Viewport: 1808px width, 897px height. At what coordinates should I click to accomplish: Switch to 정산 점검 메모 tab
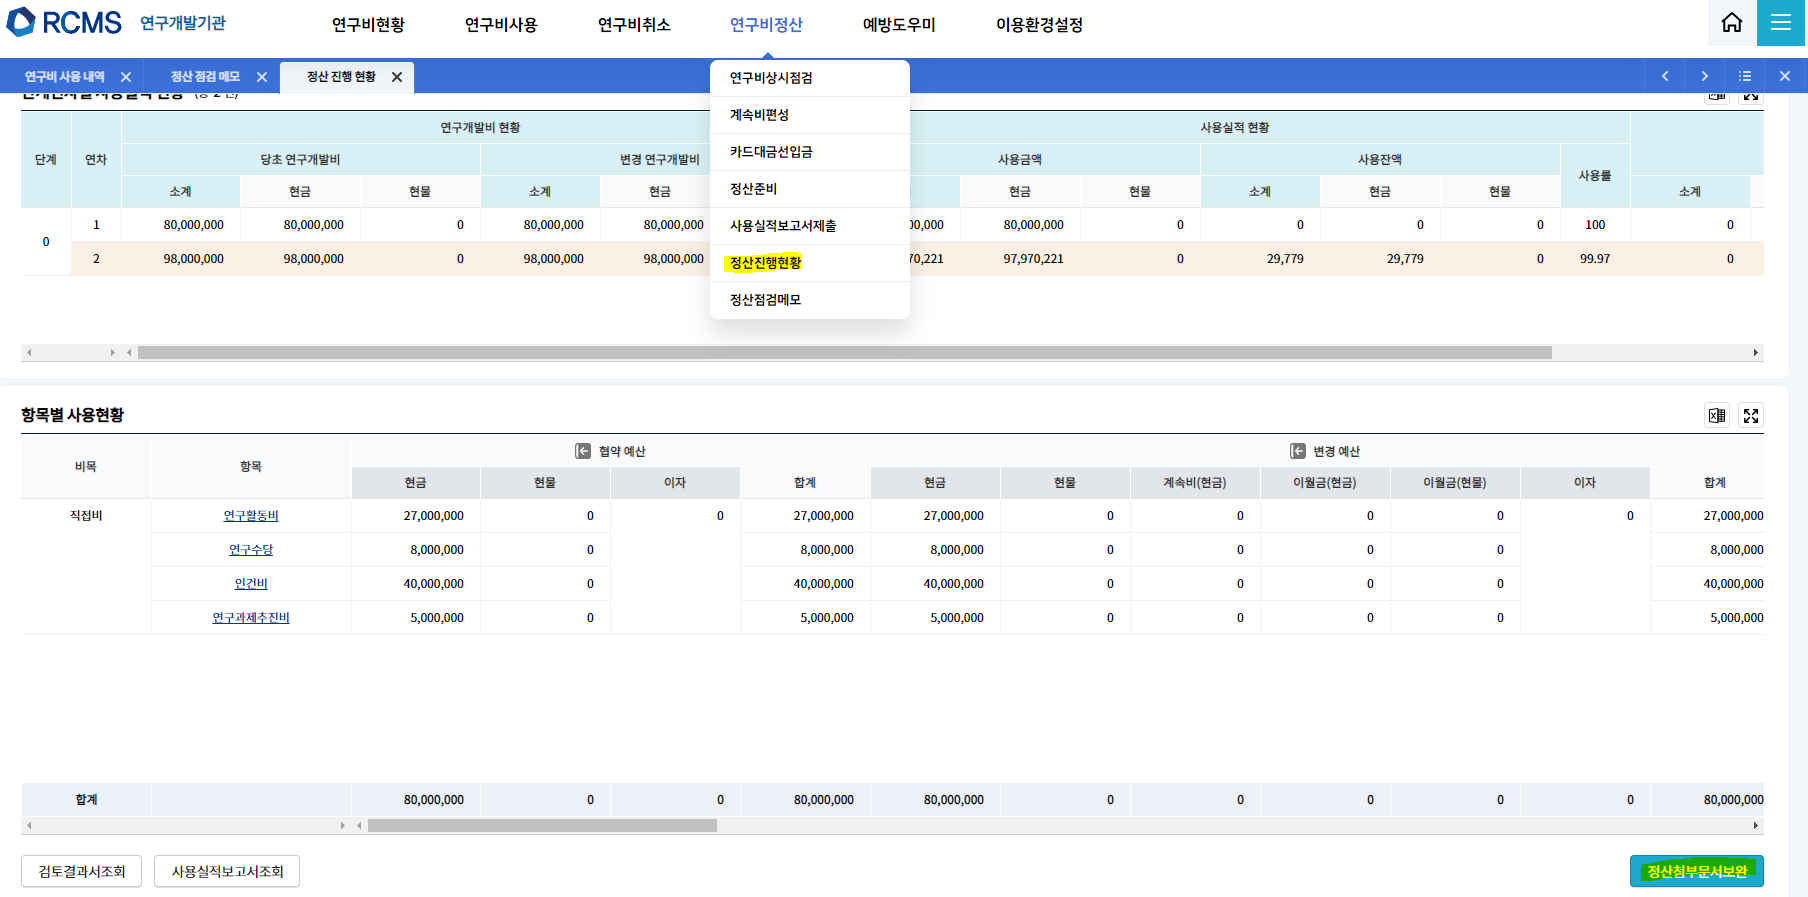point(205,77)
